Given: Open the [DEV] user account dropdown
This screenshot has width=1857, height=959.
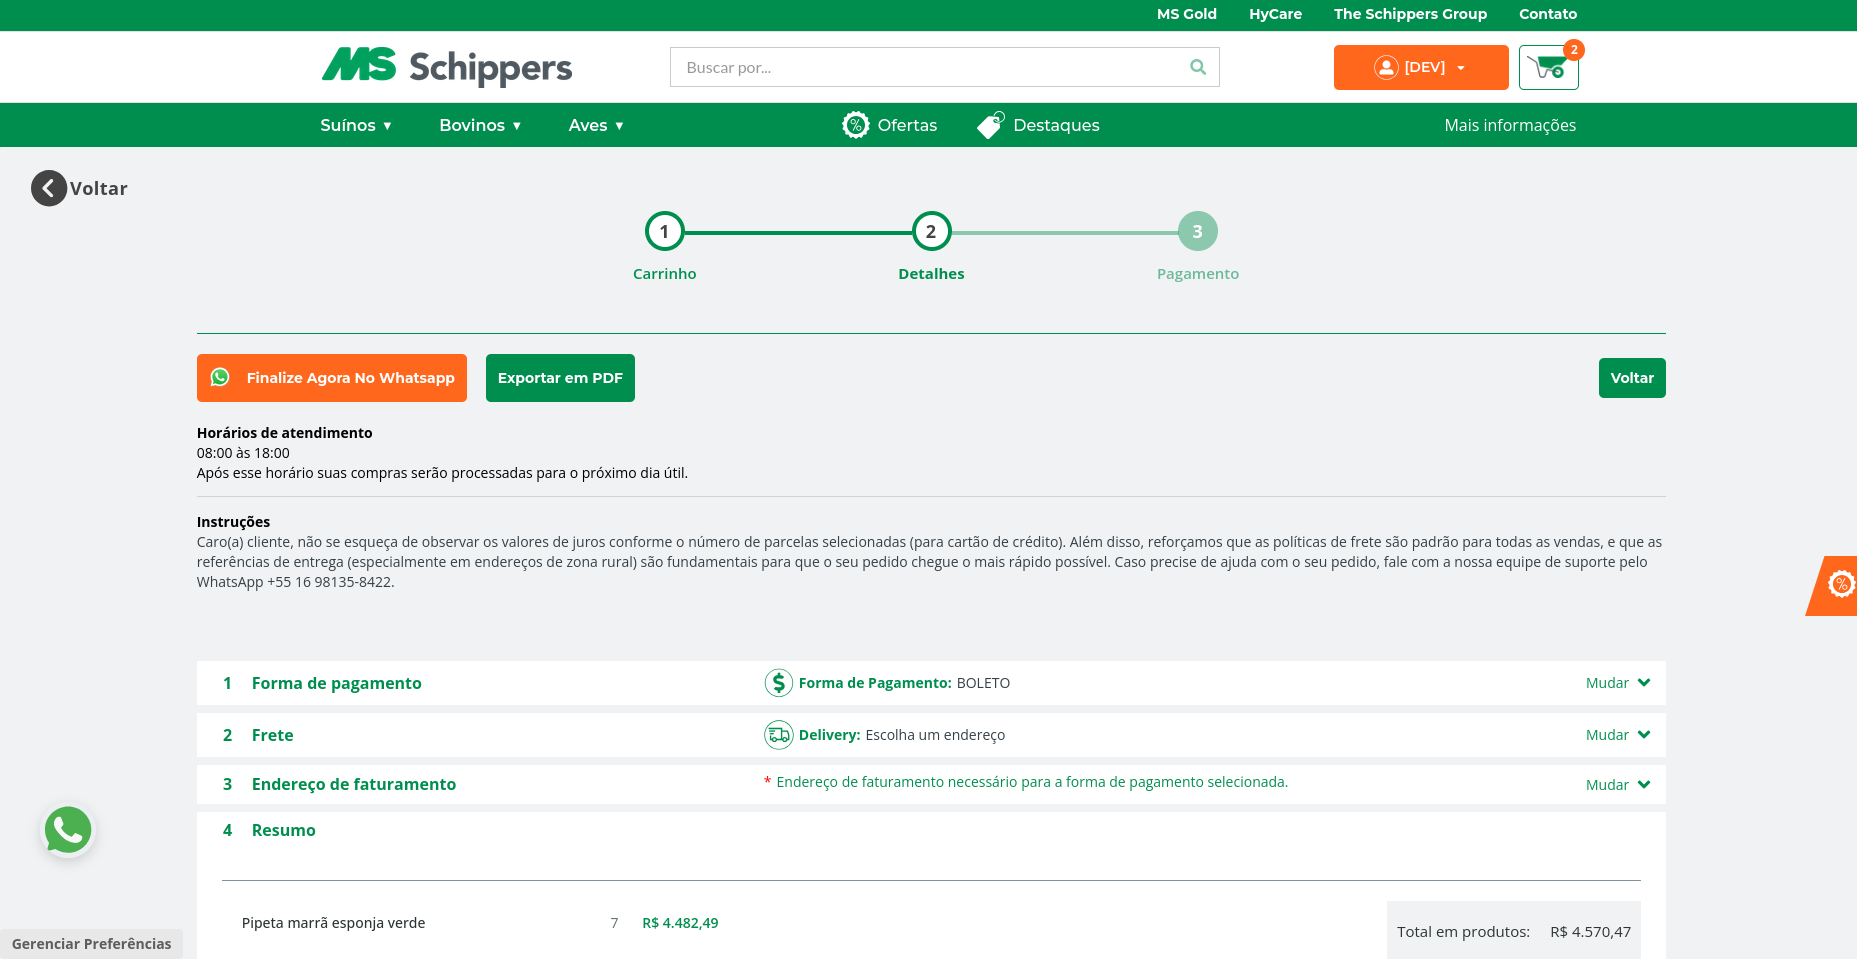Looking at the screenshot, I should (x=1420, y=67).
